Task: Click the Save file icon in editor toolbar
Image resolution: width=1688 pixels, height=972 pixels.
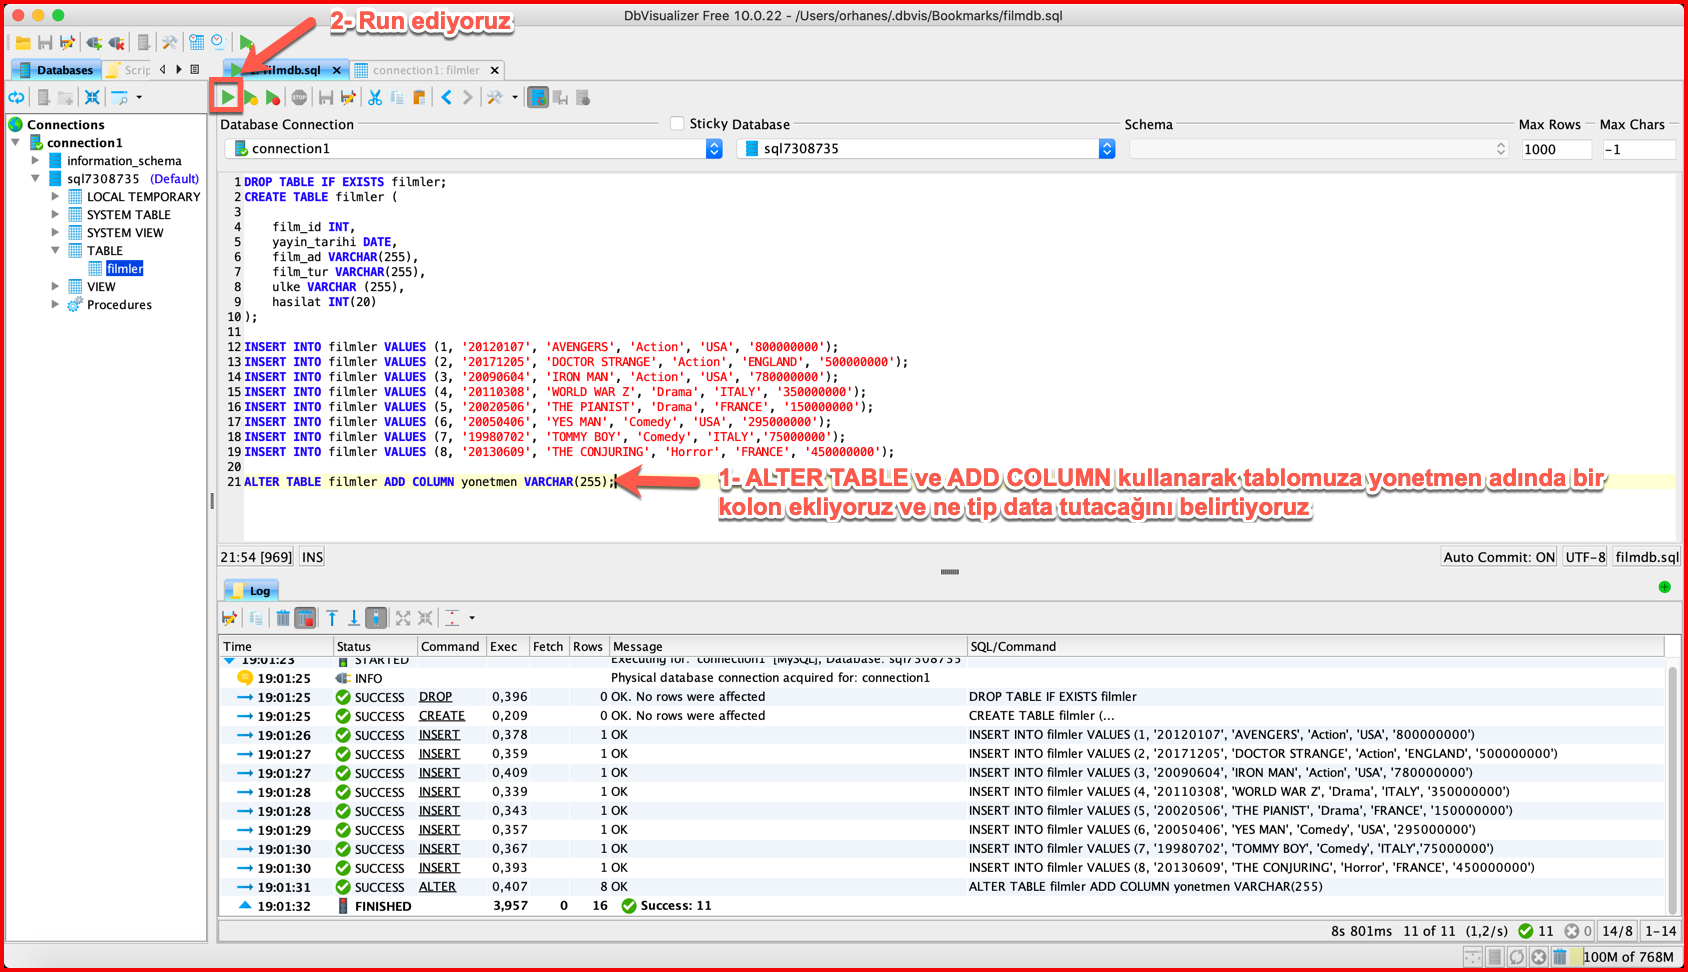Action: [x=326, y=98]
